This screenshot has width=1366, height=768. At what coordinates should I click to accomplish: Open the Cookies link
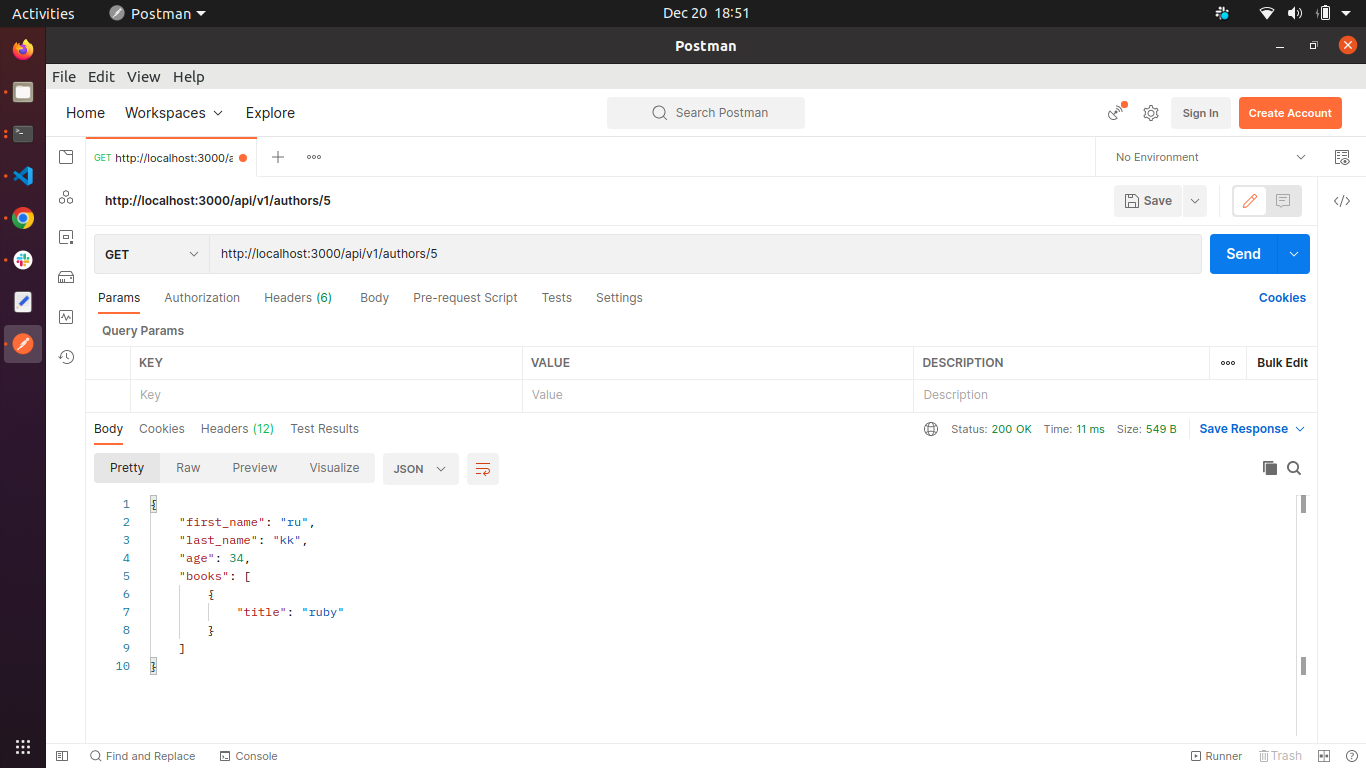click(1282, 298)
